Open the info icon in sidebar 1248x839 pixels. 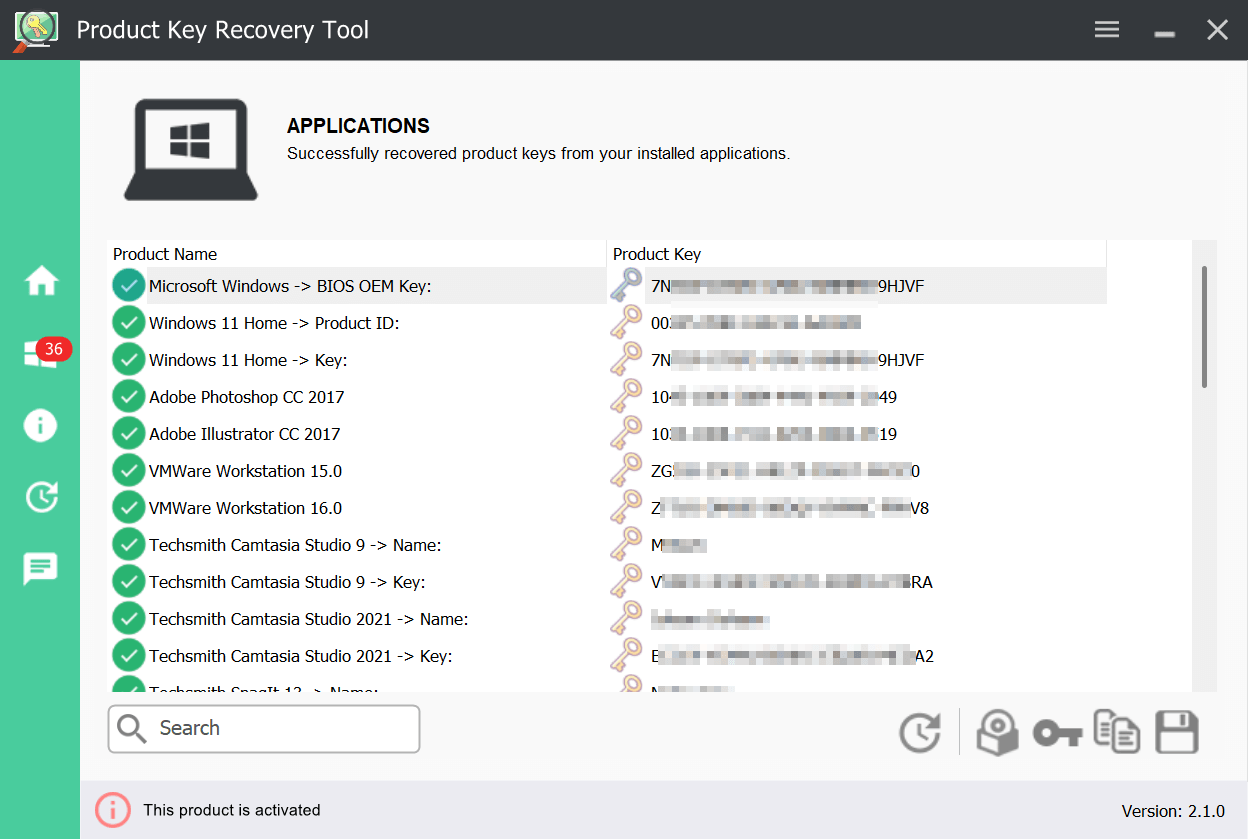41,425
